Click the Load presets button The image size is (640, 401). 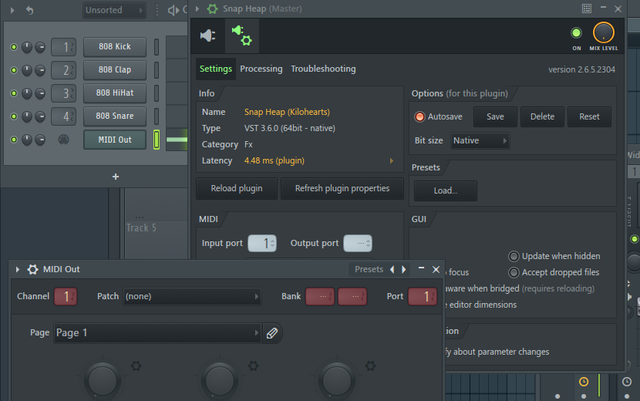pos(445,191)
